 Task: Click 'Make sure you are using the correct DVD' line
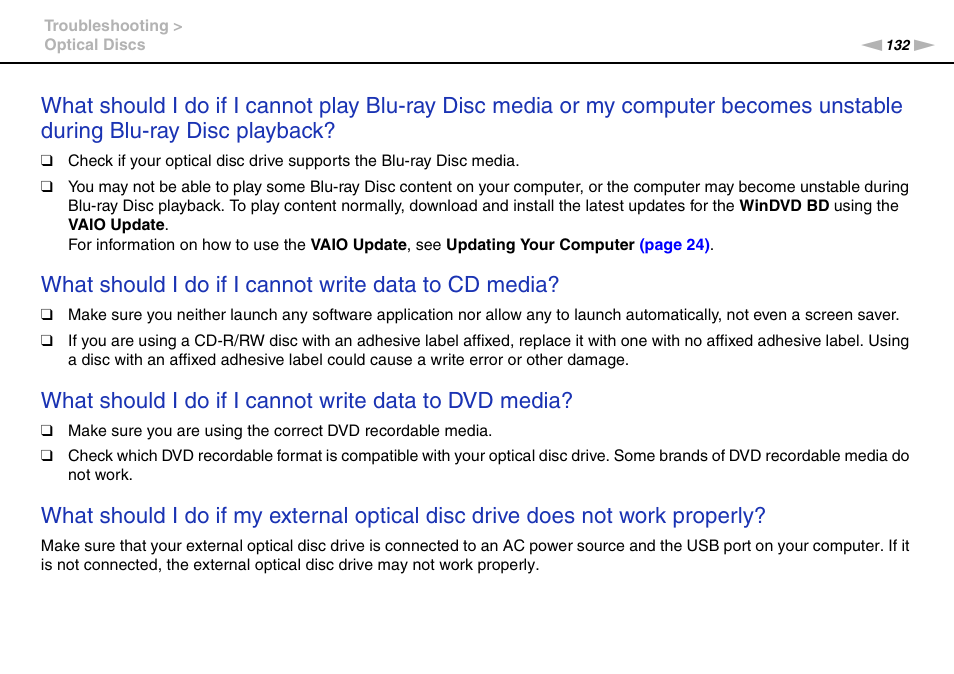pos(280,431)
